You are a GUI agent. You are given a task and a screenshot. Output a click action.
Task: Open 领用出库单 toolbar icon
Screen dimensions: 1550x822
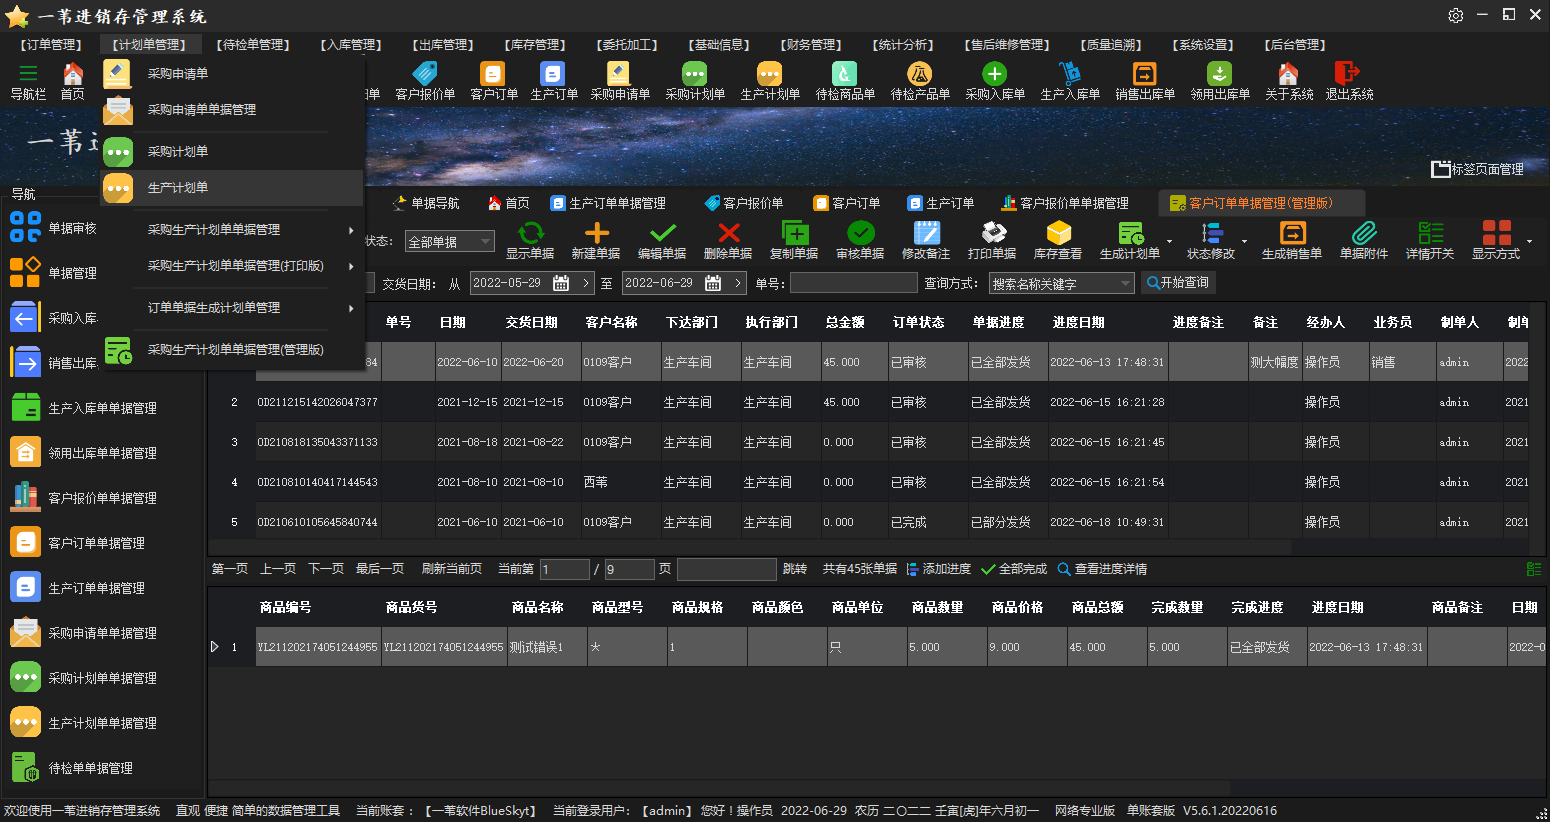[x=1219, y=80]
